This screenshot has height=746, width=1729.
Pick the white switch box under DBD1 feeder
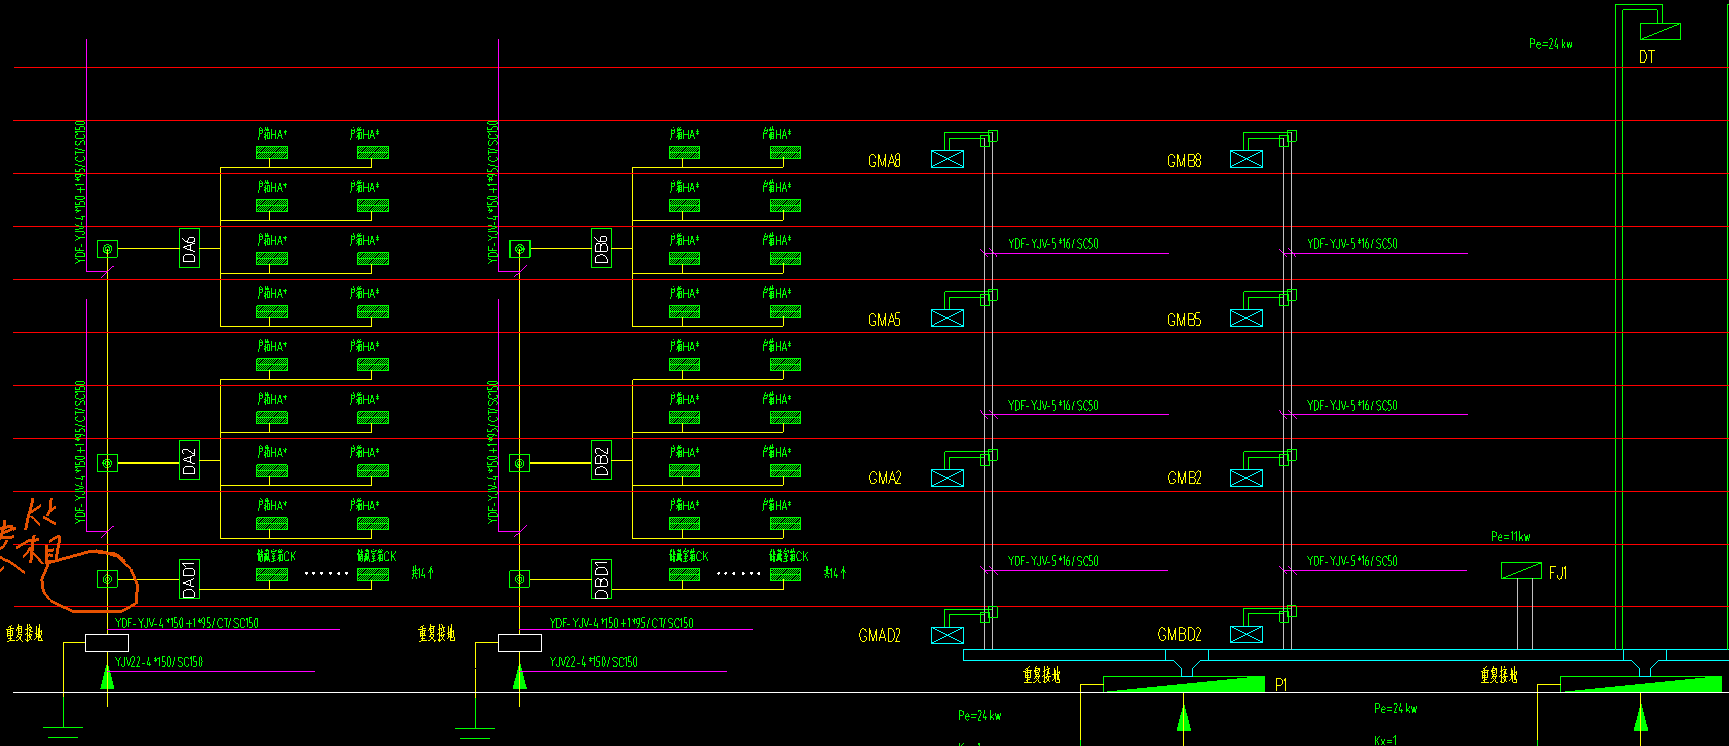click(519, 643)
